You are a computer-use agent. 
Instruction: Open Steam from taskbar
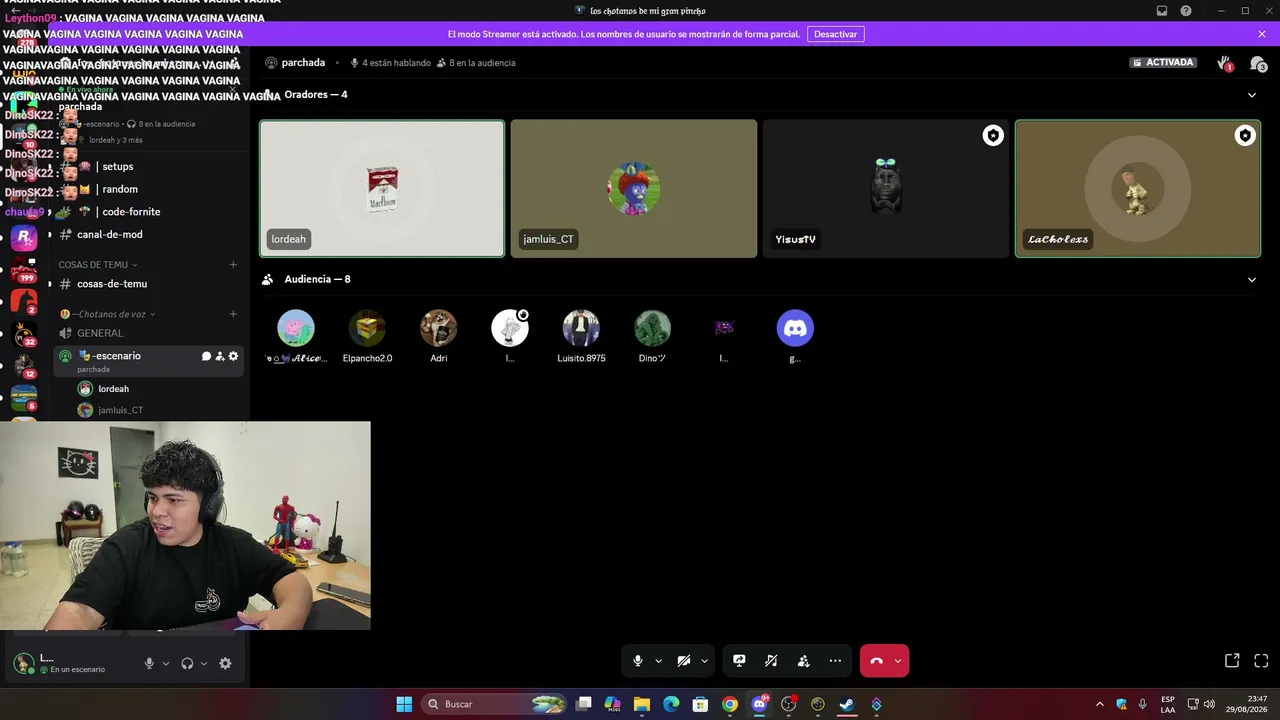click(x=847, y=704)
